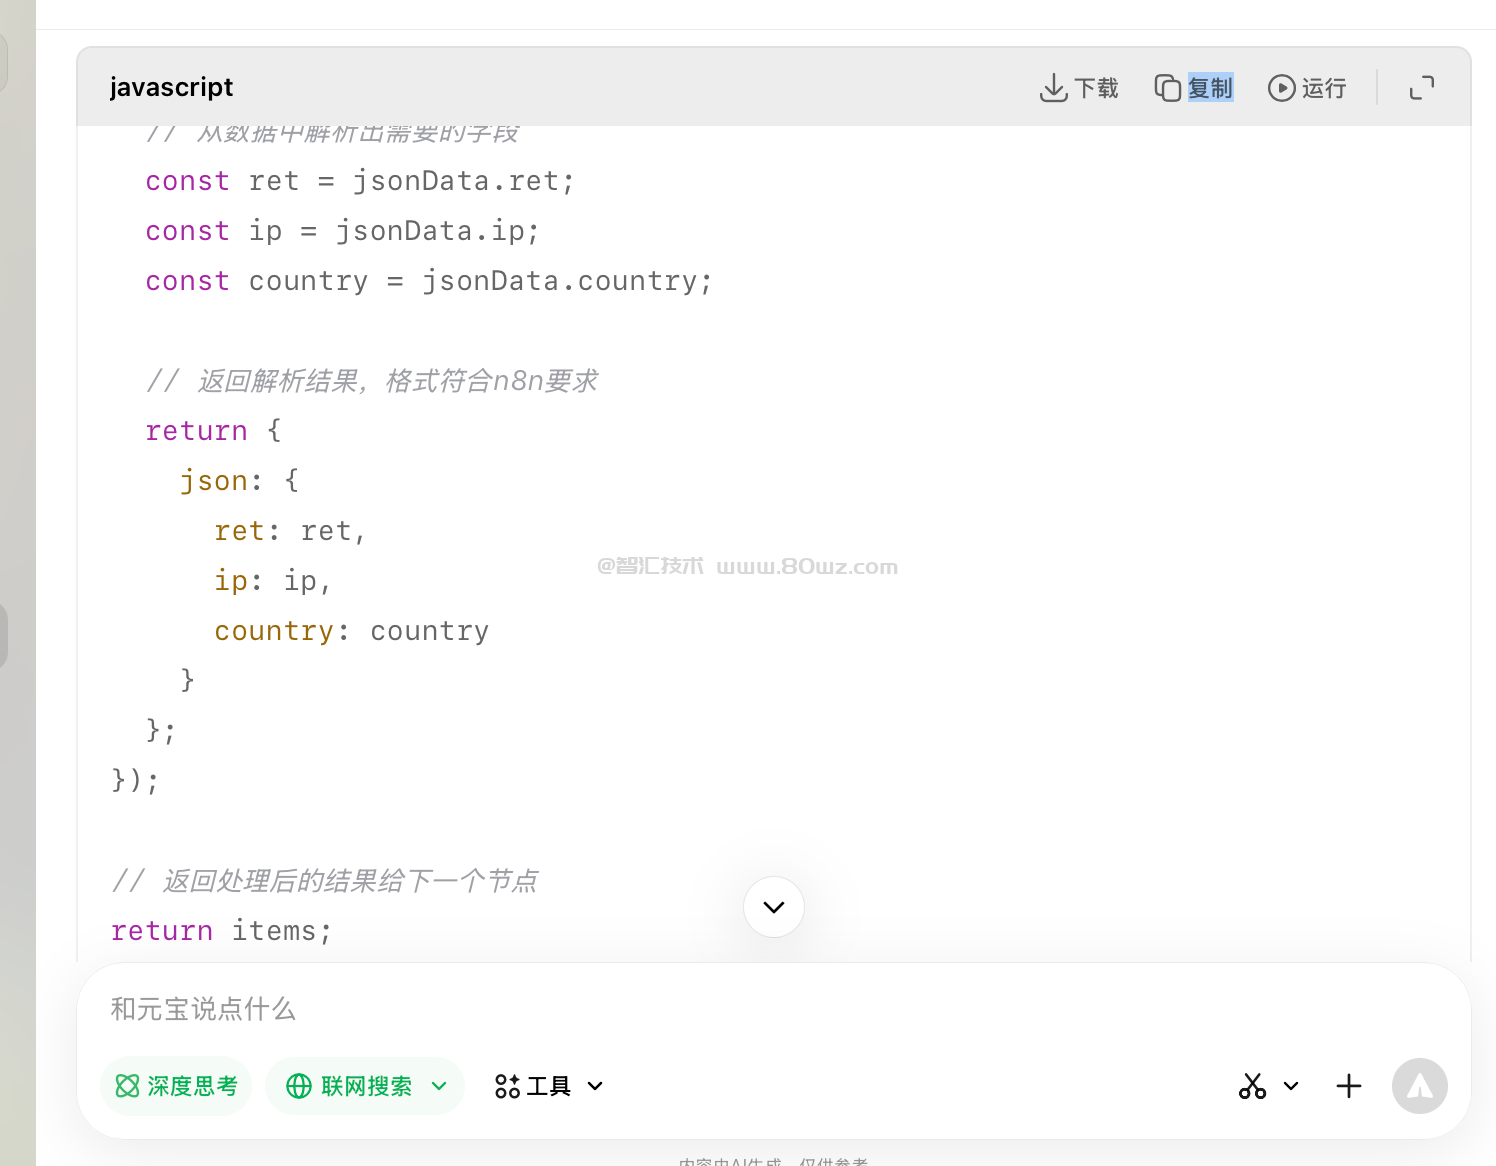Click the plus icon to add attachment

tap(1348, 1086)
